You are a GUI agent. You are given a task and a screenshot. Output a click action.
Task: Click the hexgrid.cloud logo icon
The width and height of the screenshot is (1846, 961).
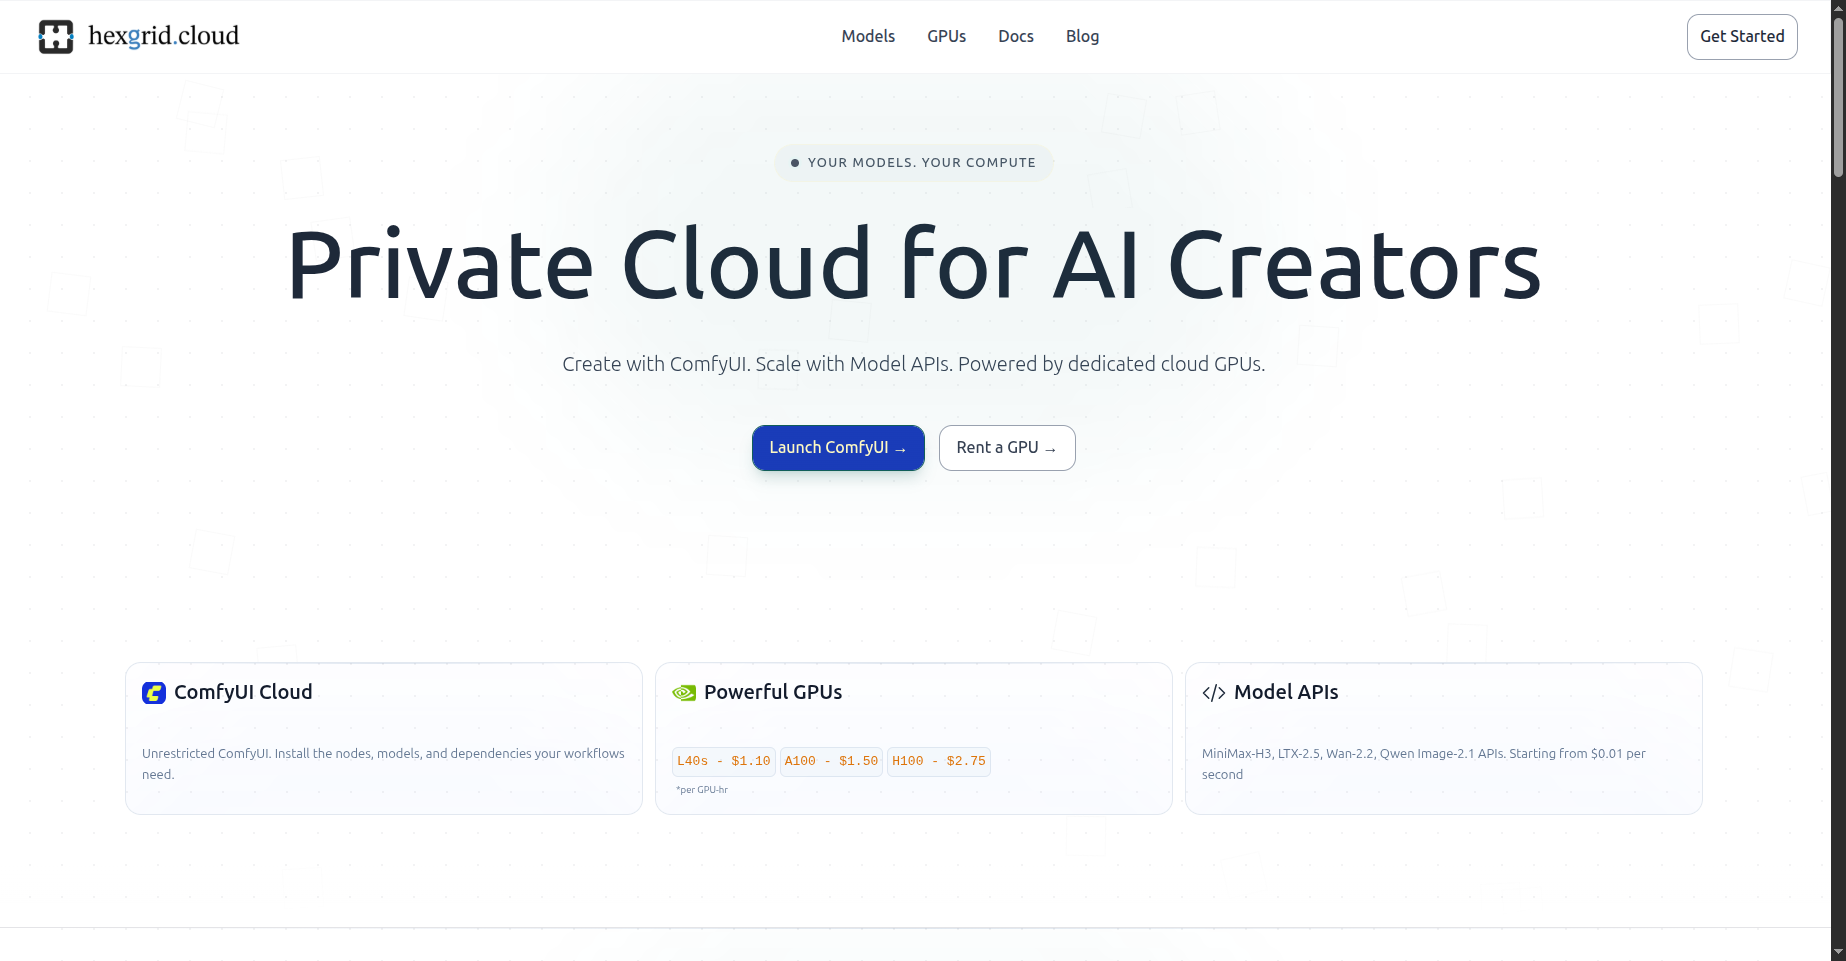(56, 37)
